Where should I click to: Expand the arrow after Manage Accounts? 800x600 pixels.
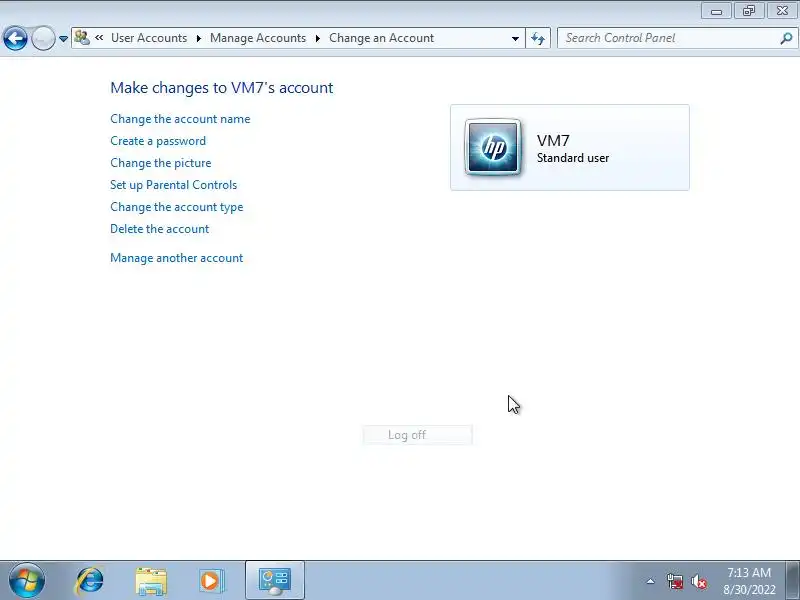[x=318, y=38]
